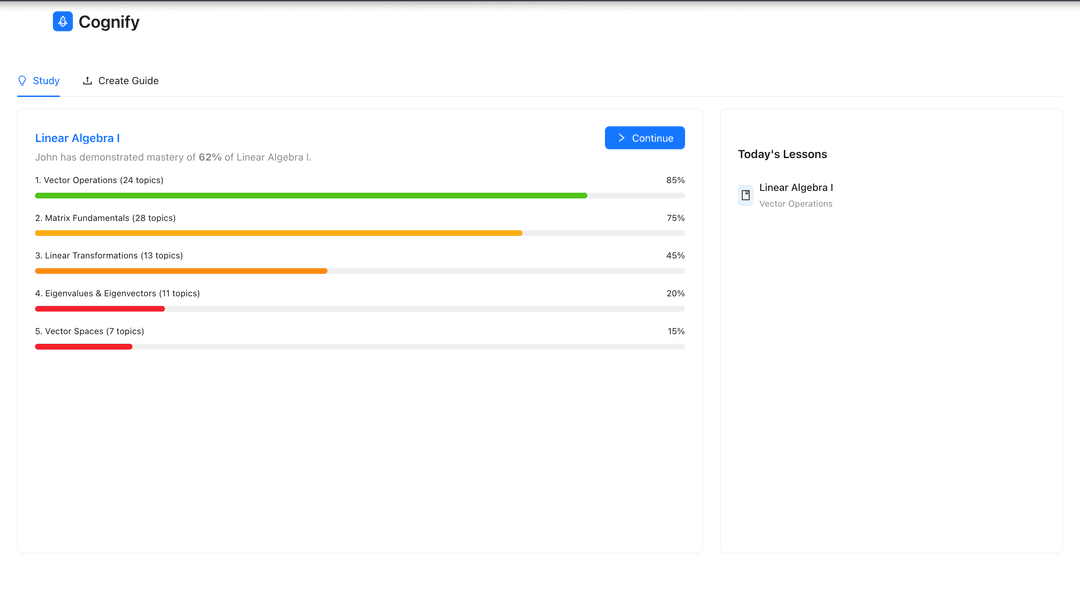This screenshot has width=1080, height=589.
Task: Click the green Vector Operations progress bar
Action: coord(311,196)
